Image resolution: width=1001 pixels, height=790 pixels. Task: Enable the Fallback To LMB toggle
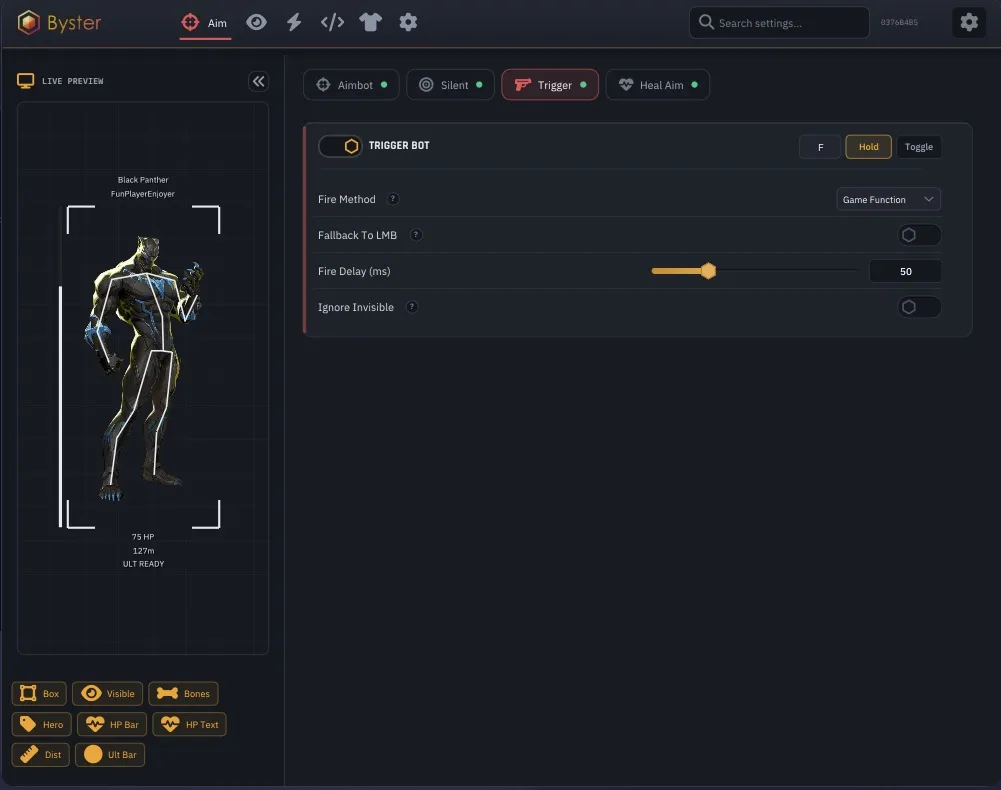click(919, 235)
